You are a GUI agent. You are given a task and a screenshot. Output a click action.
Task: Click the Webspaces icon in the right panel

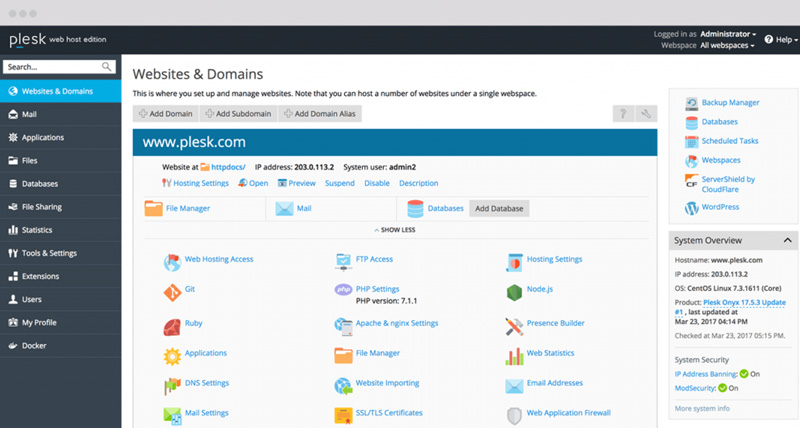691,161
